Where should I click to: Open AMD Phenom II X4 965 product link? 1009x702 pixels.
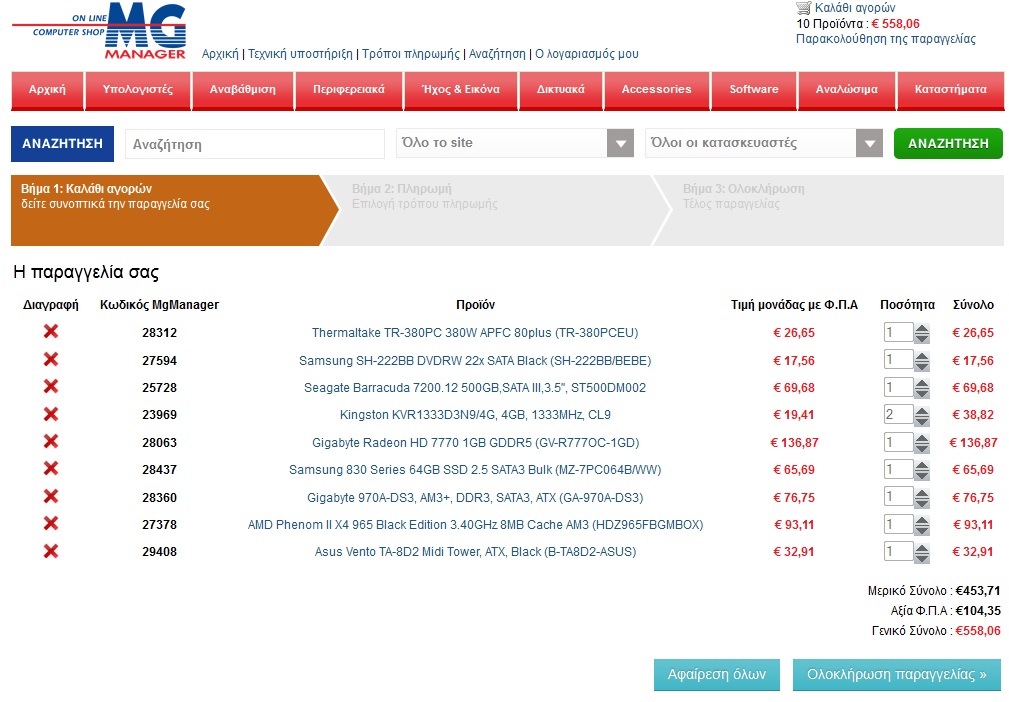475,525
